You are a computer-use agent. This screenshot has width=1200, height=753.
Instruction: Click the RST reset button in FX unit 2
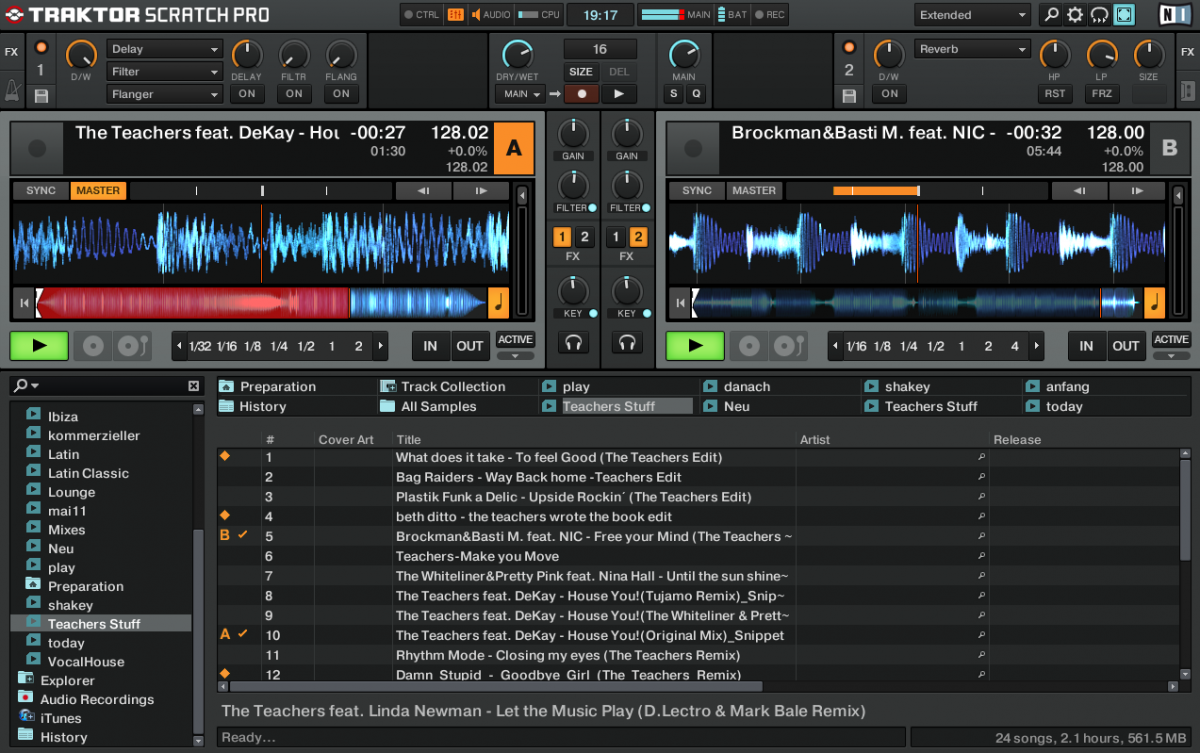1055,94
